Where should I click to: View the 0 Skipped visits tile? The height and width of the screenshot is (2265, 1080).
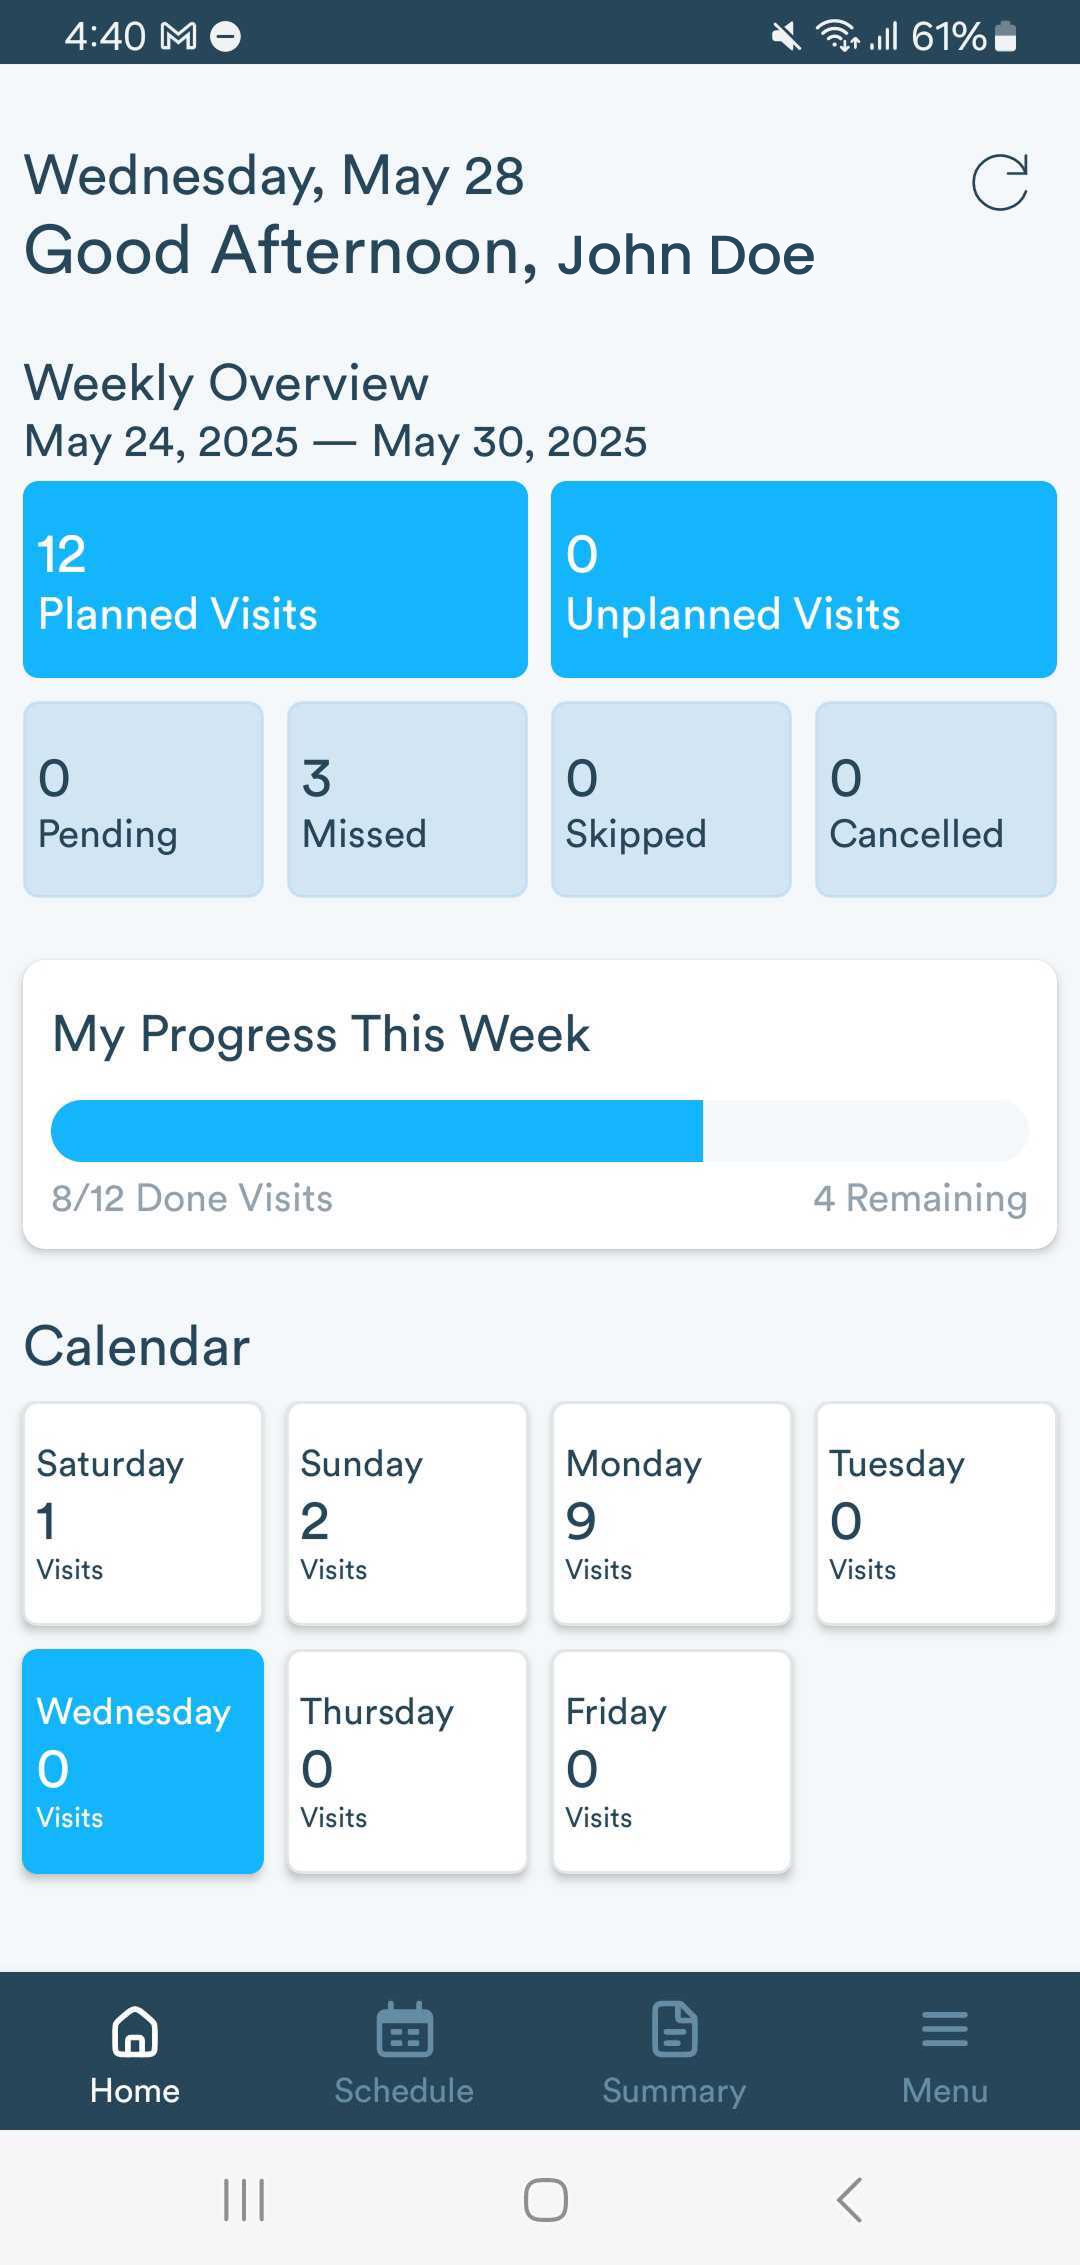tap(671, 799)
